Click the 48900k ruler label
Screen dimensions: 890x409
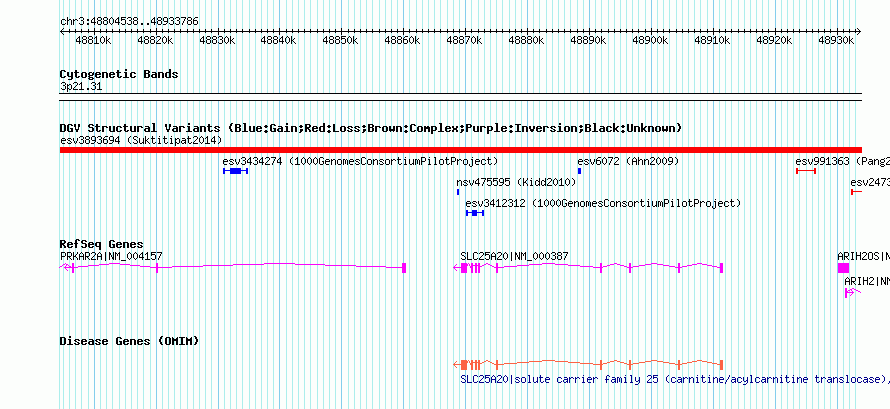650,41
